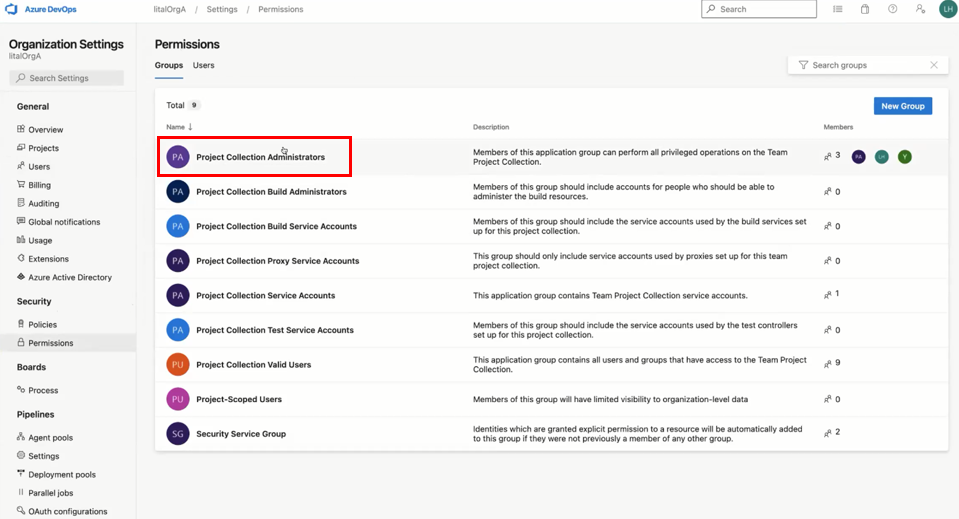Viewport: 959px width, 519px height.
Task: Click the Usage chart icon
Action: pyautogui.click(x=21, y=240)
